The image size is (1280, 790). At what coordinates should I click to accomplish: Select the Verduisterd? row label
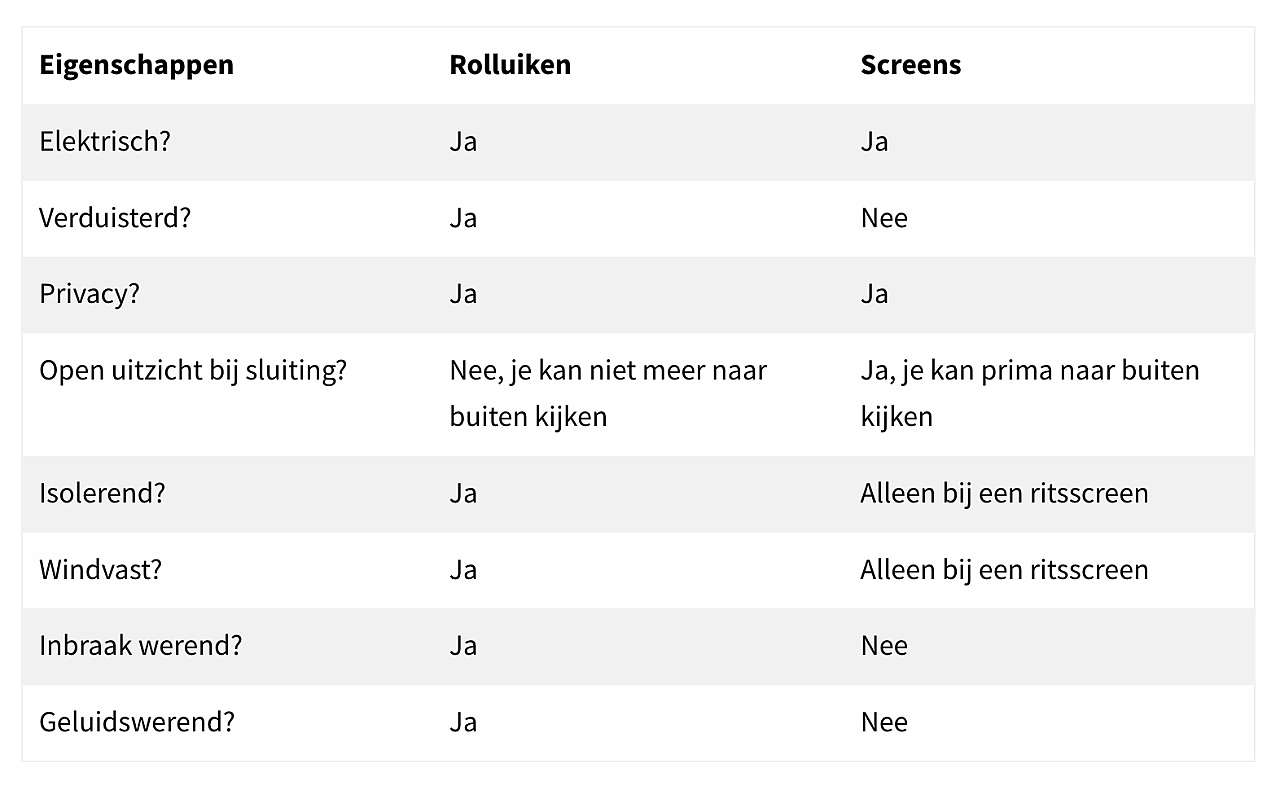(115, 218)
